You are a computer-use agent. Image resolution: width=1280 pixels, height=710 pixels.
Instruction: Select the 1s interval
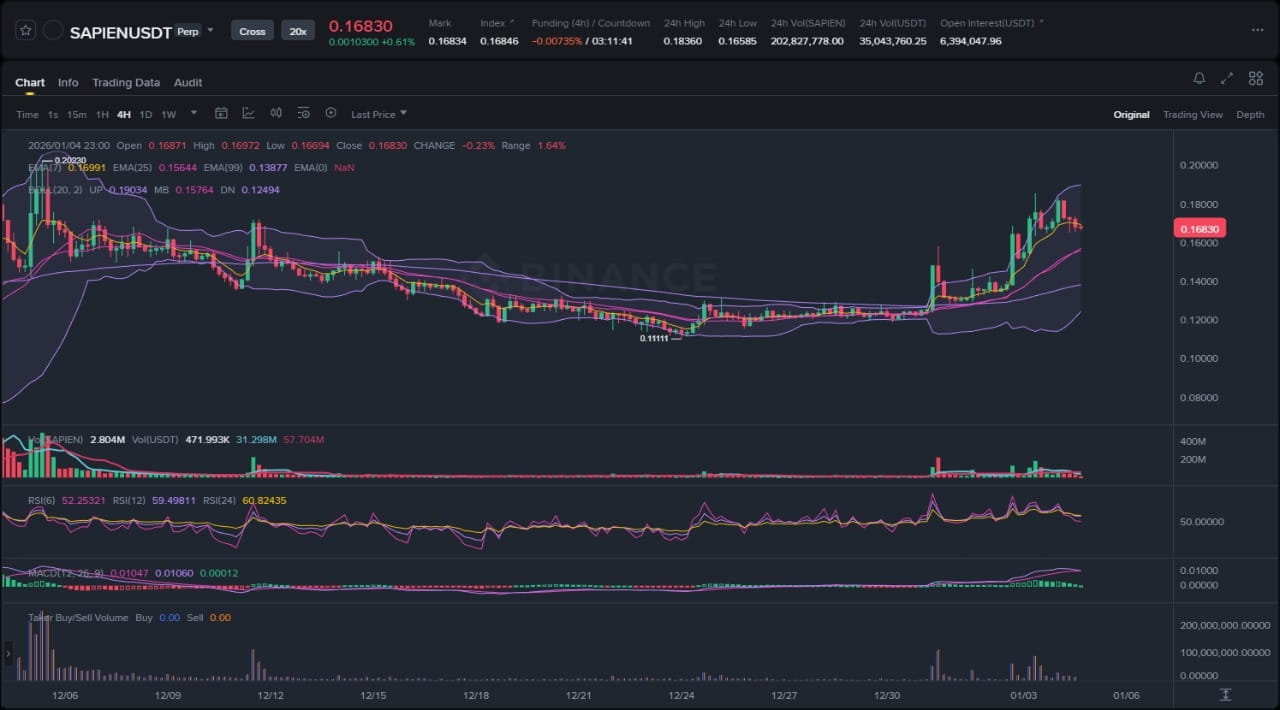tap(53, 114)
